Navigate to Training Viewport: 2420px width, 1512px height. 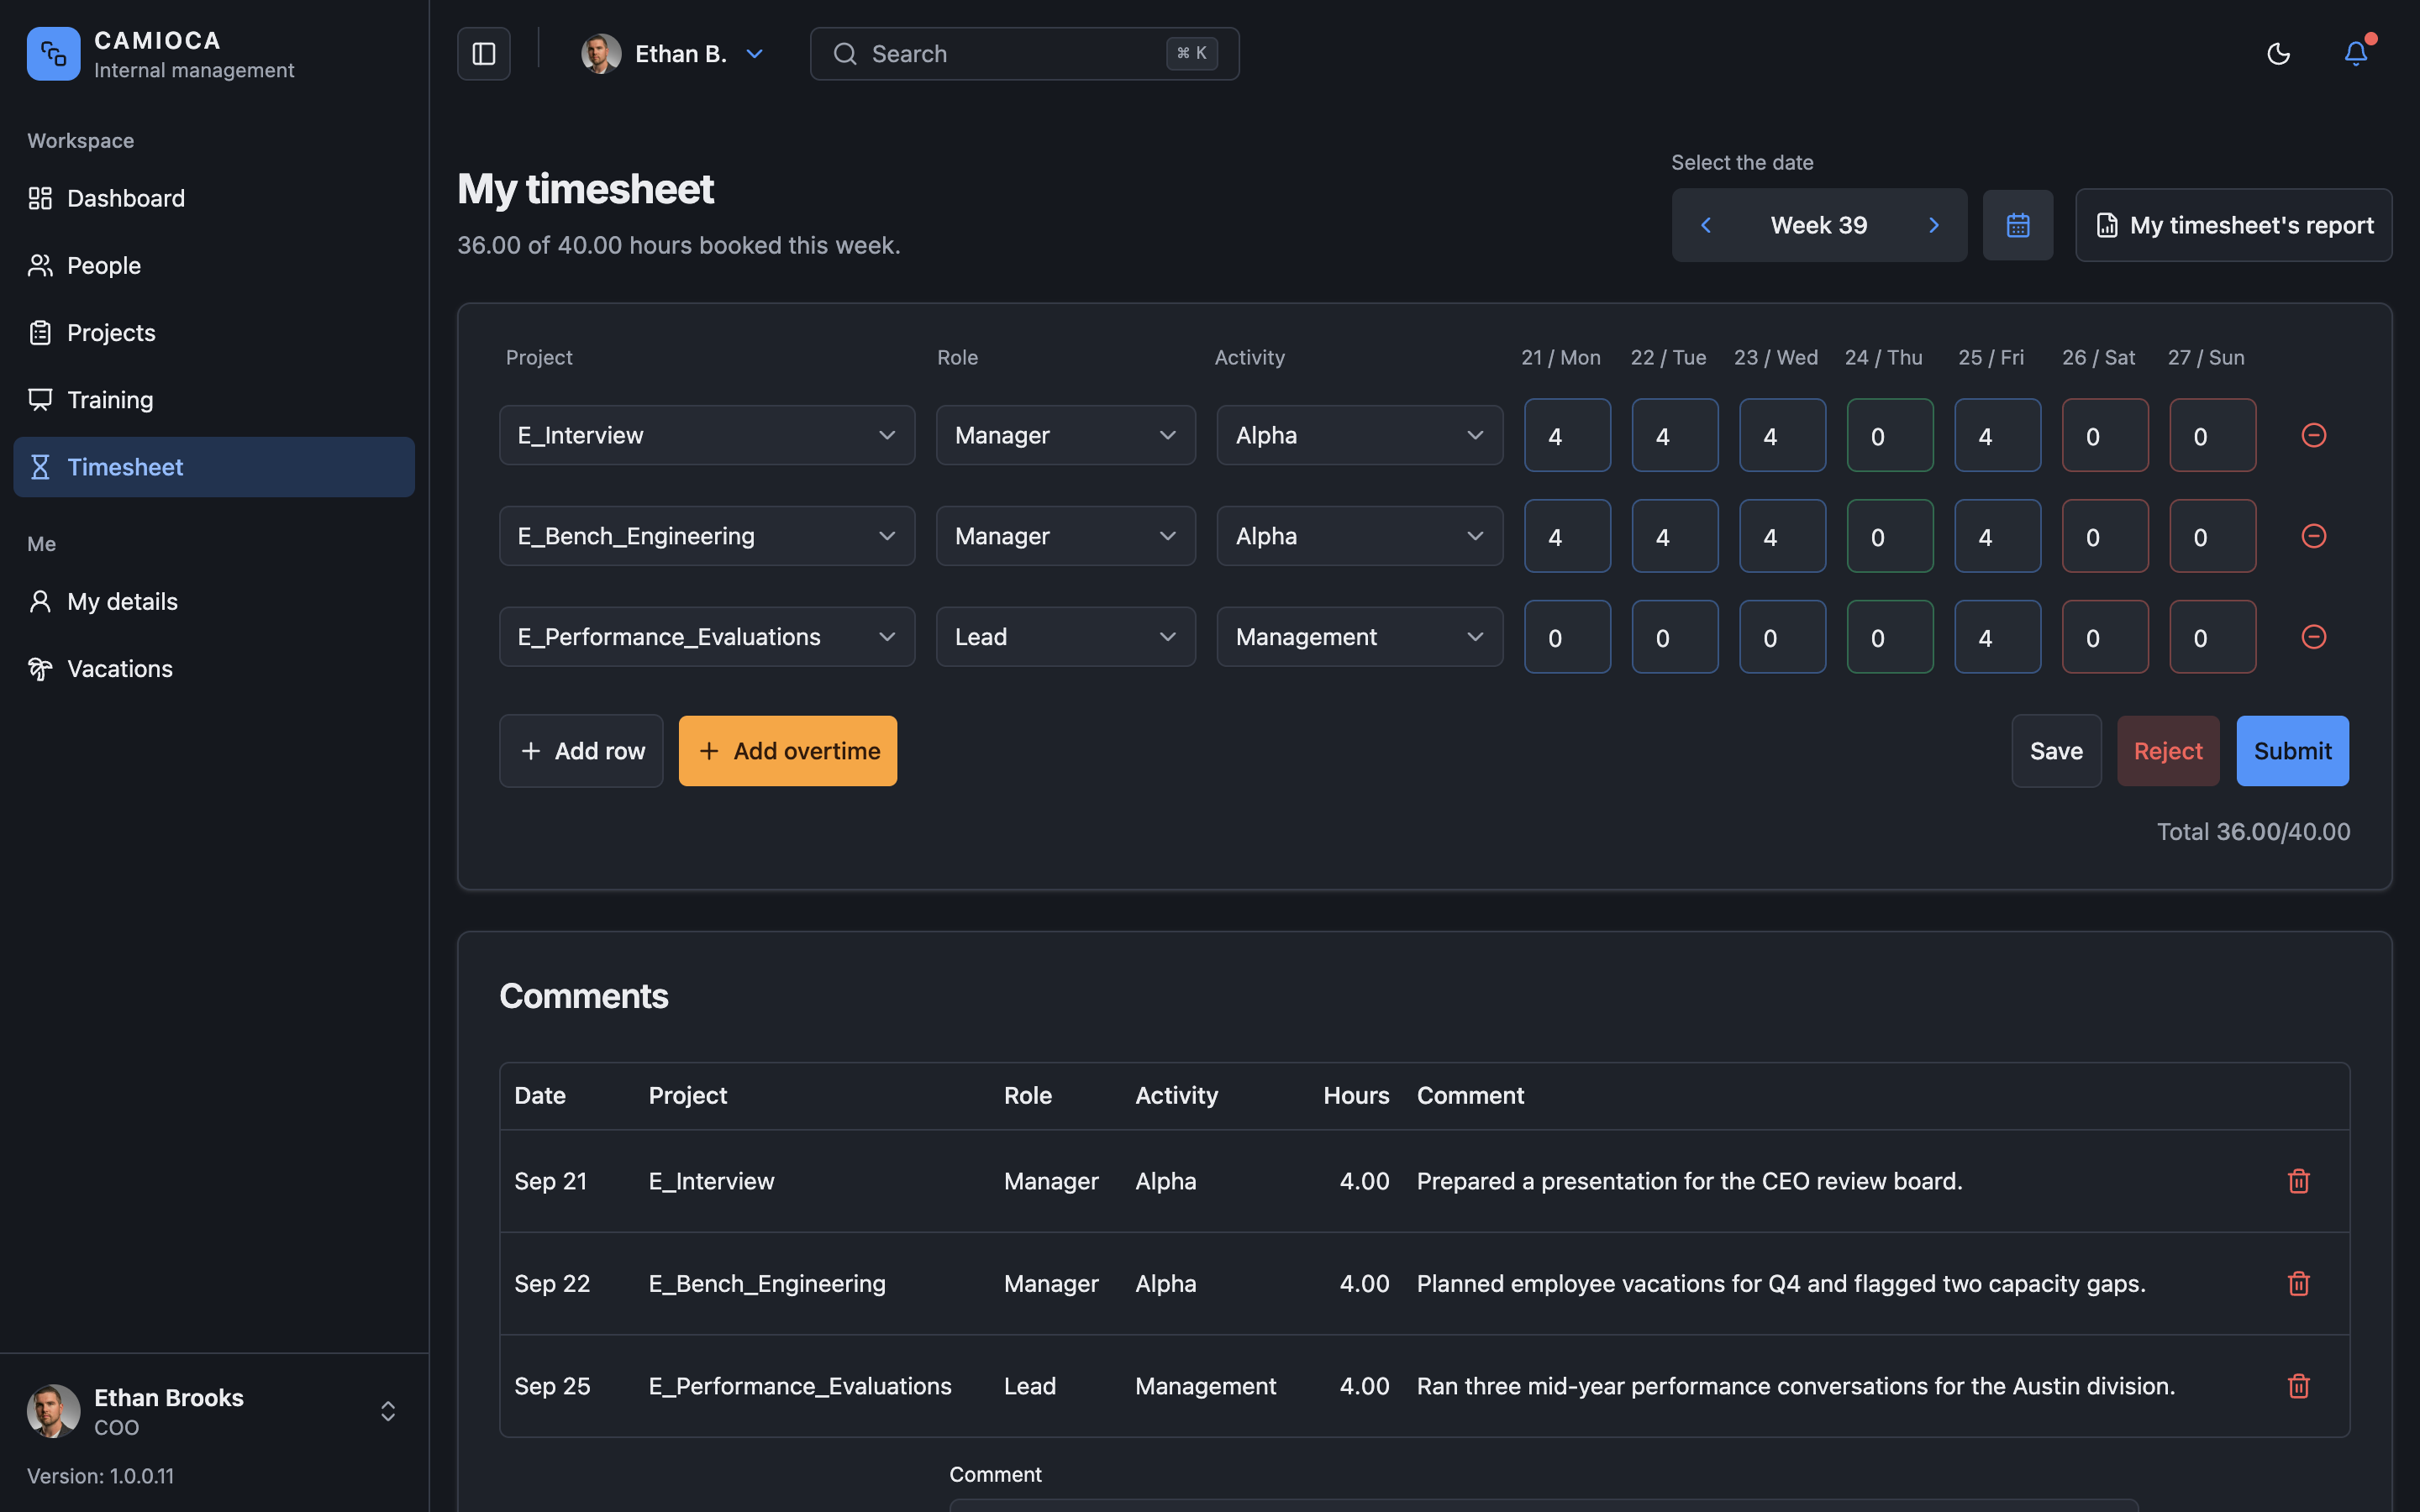coord(214,400)
